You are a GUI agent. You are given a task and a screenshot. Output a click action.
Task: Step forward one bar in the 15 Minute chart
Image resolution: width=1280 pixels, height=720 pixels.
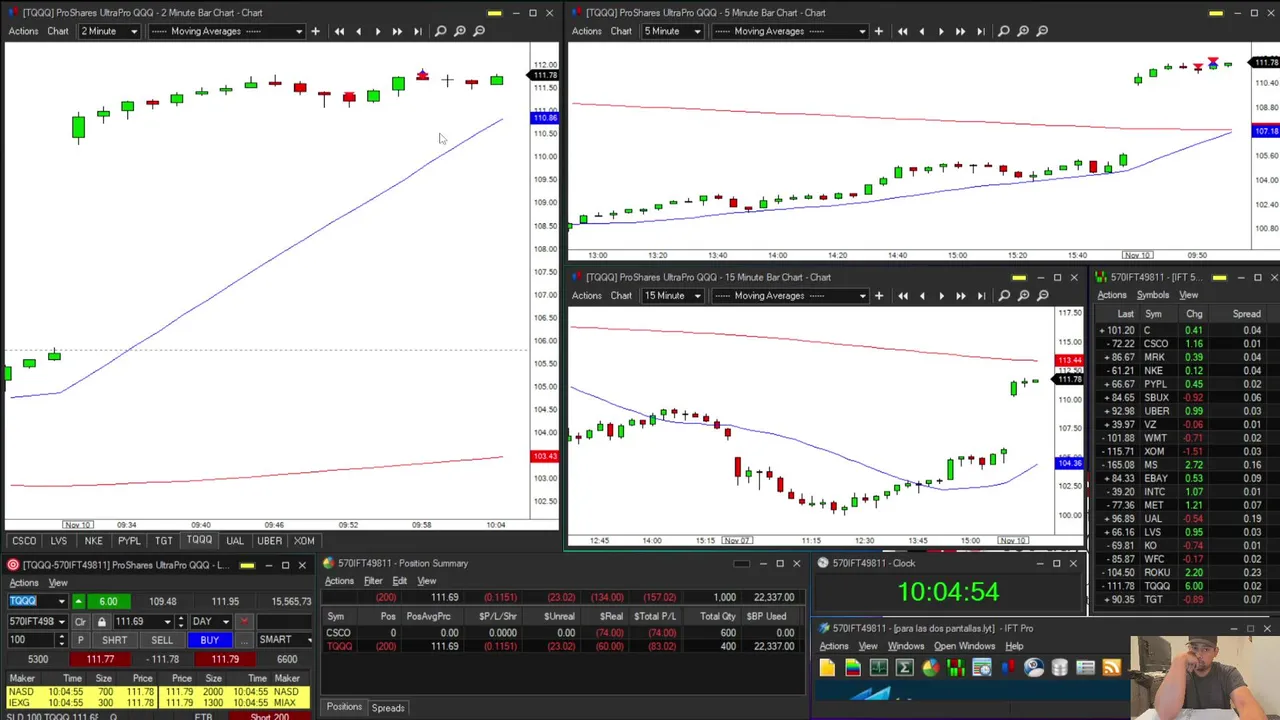[941, 295]
